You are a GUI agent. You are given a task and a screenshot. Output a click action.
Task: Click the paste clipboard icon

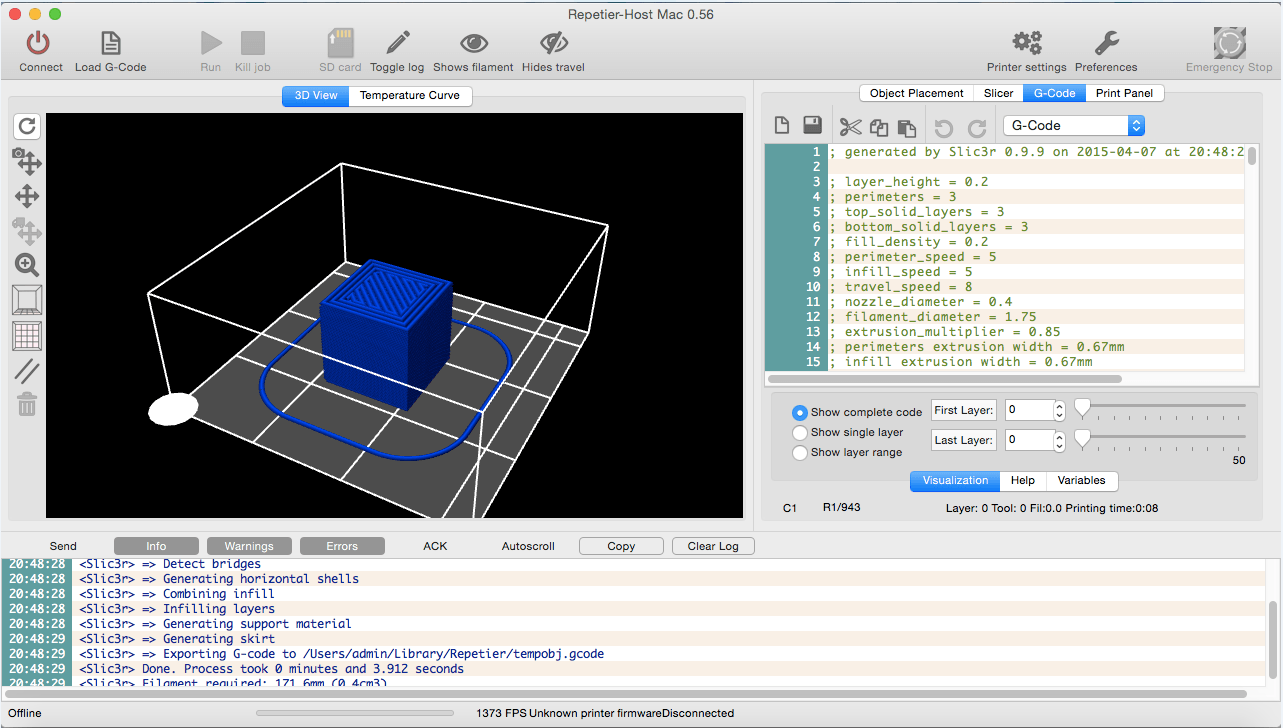point(907,127)
